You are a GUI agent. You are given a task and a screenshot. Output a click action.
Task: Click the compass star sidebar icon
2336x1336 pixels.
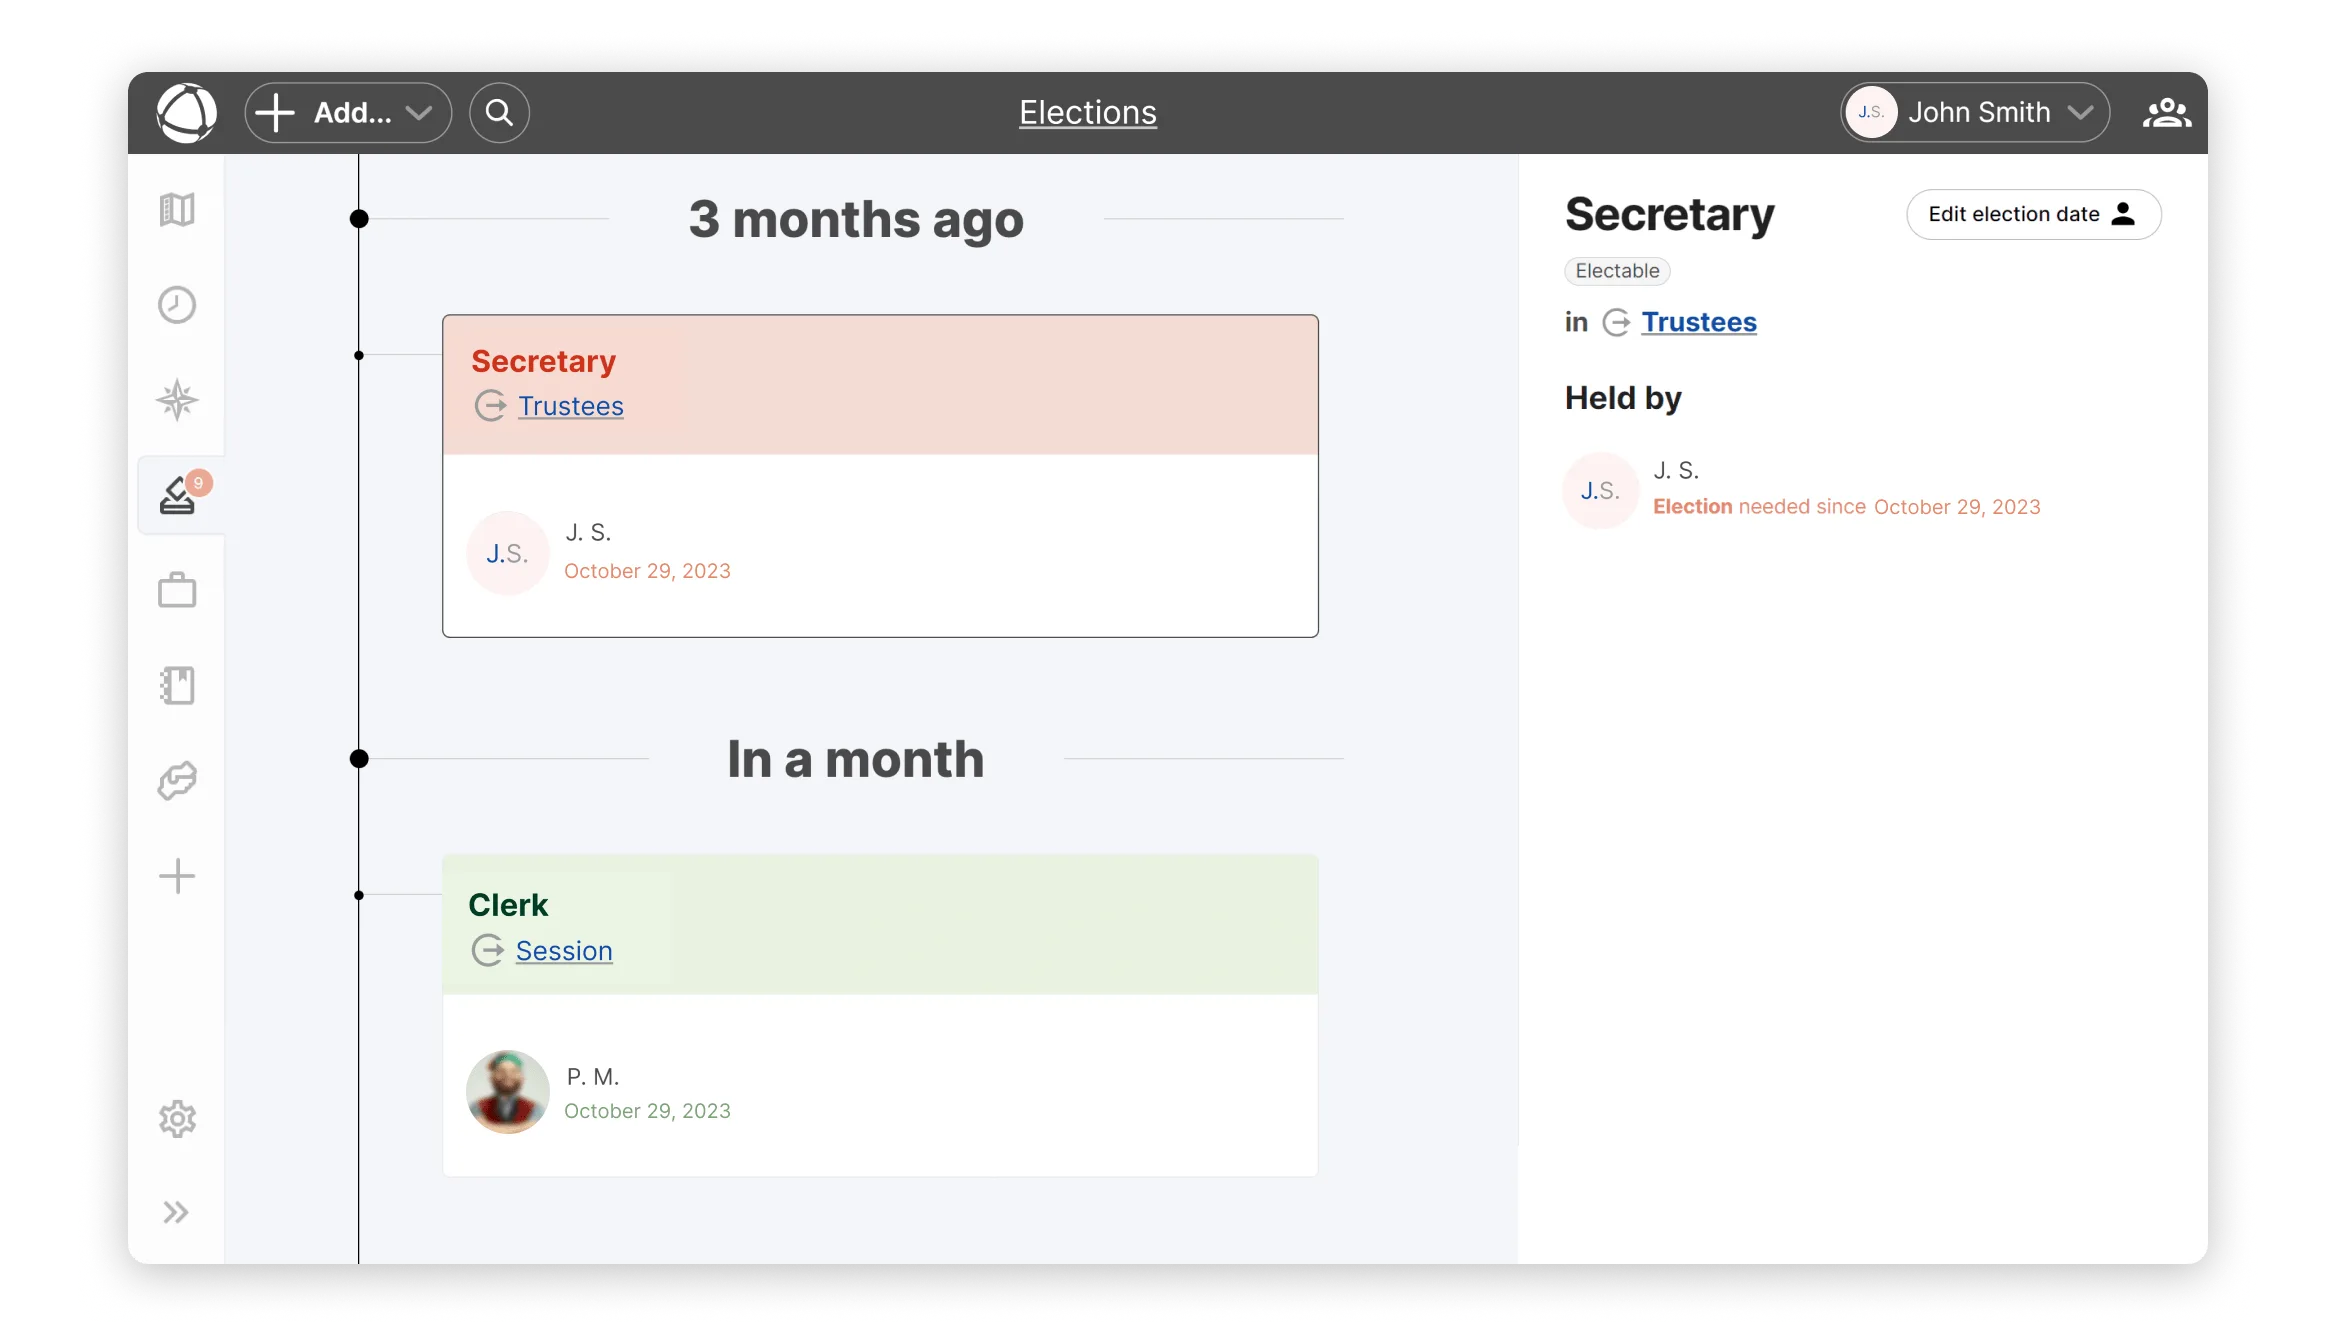pos(177,400)
